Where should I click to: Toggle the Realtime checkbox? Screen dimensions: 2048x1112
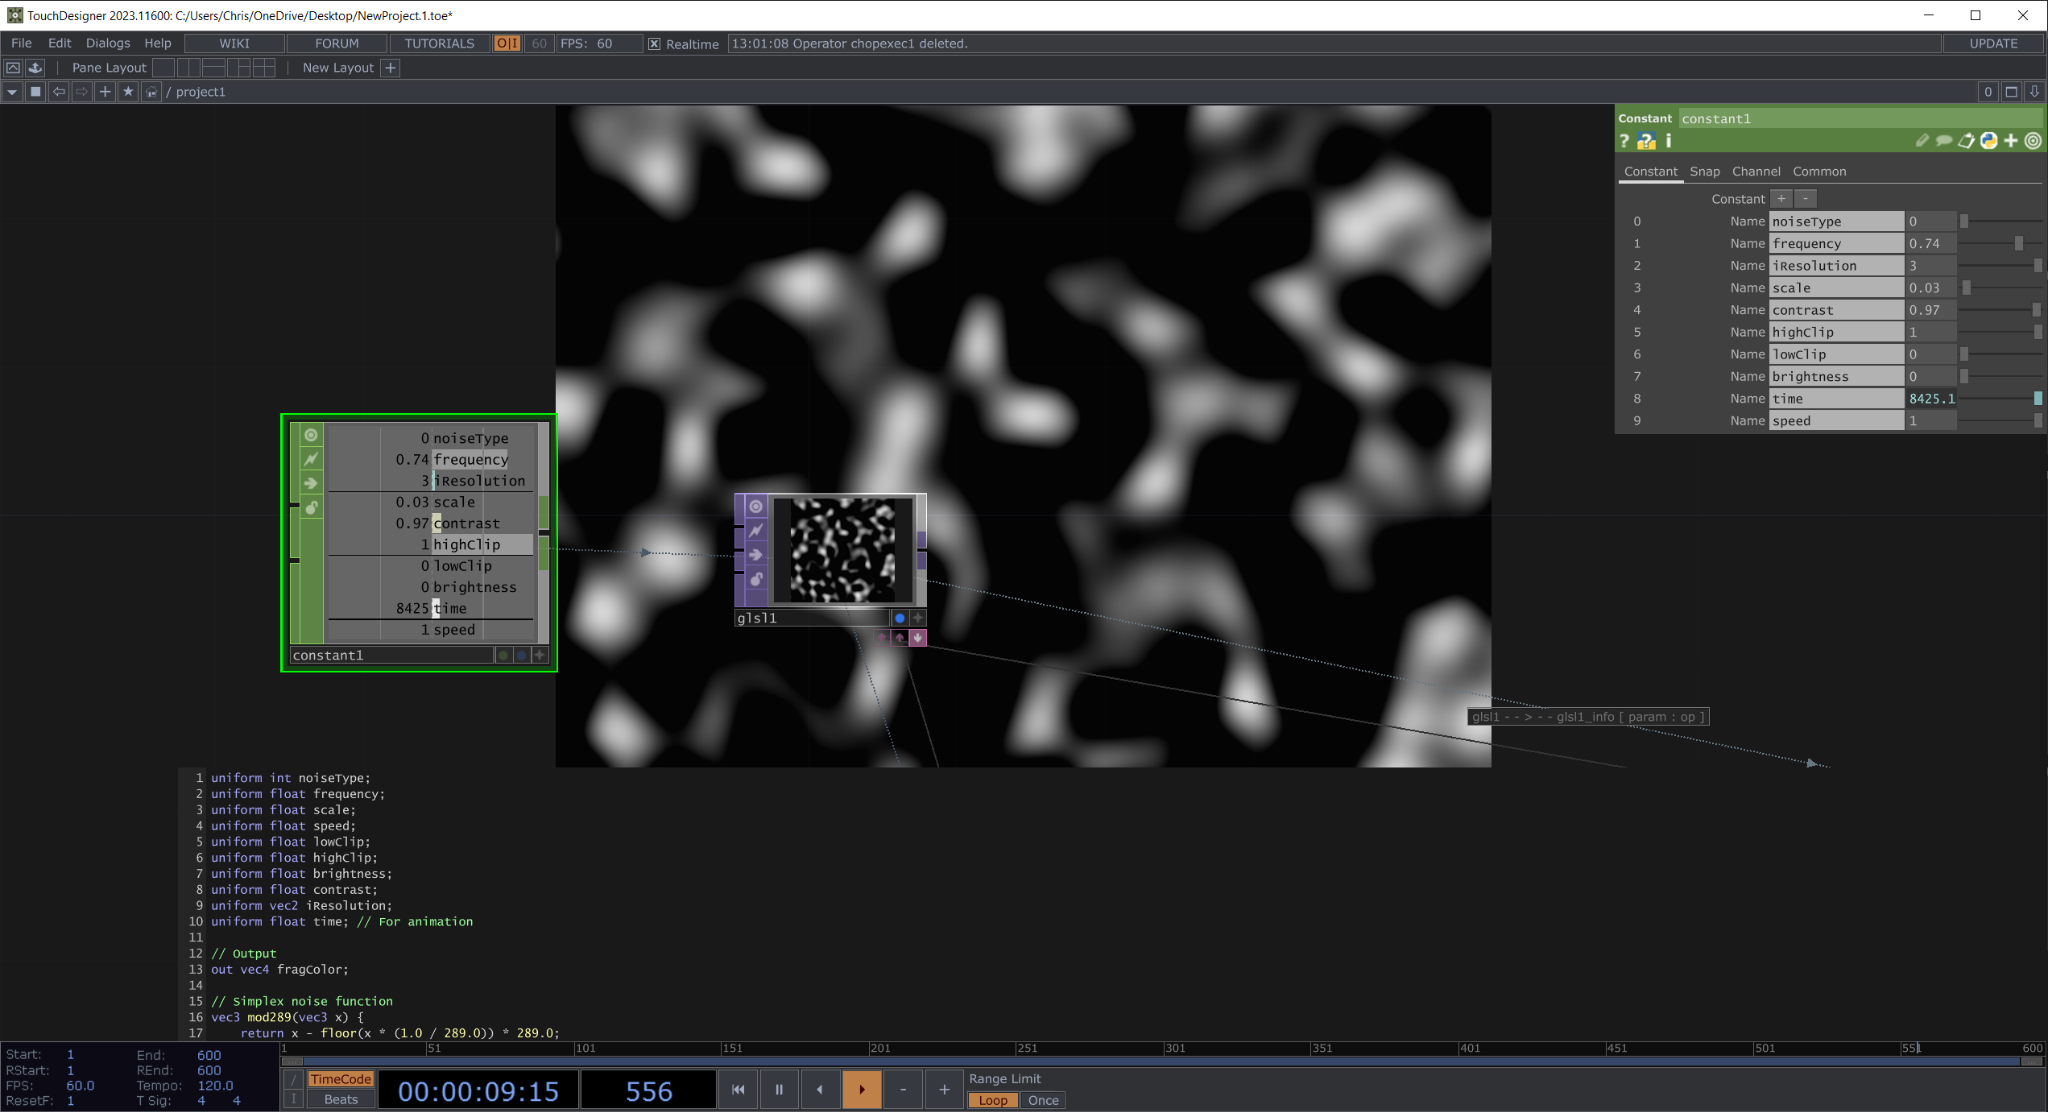pos(654,44)
